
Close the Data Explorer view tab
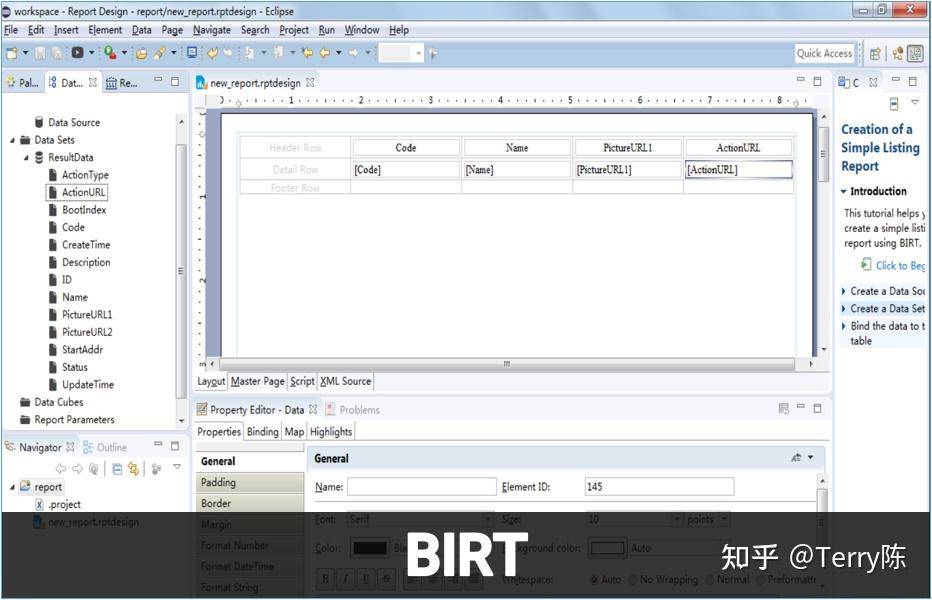point(93,83)
